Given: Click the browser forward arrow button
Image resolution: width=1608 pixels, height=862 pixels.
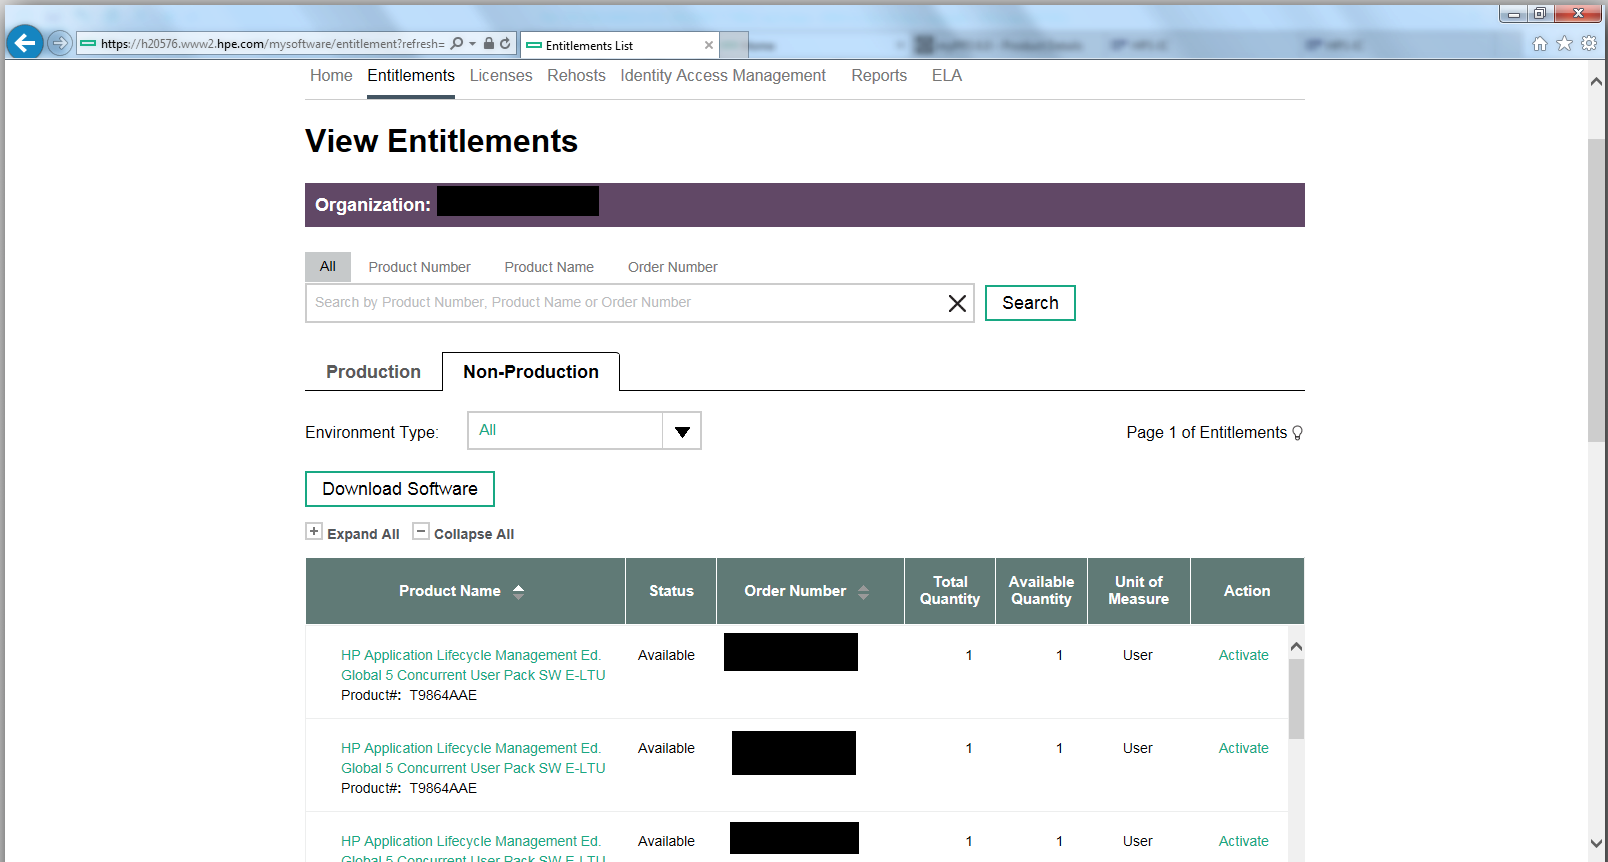Looking at the screenshot, I should (x=60, y=43).
